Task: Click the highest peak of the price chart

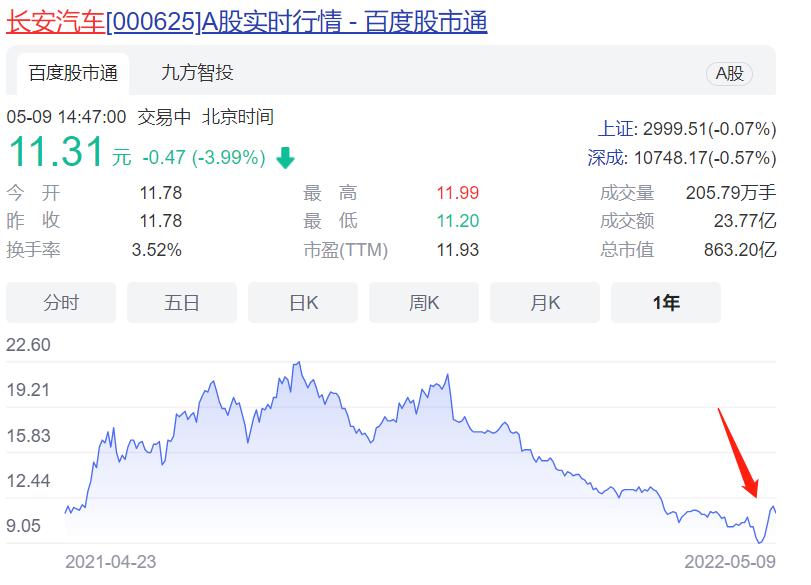Action: [x=298, y=363]
